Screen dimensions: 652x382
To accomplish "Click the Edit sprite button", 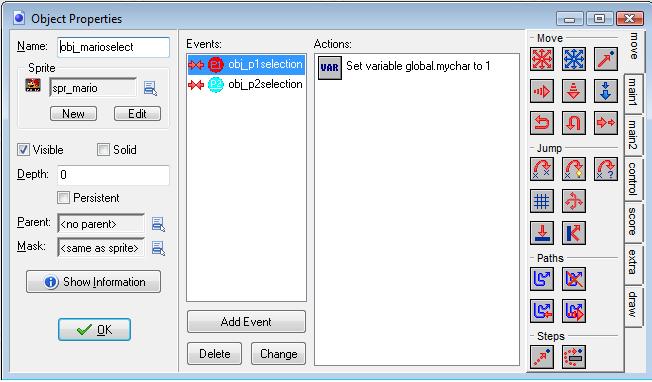I will [x=137, y=113].
